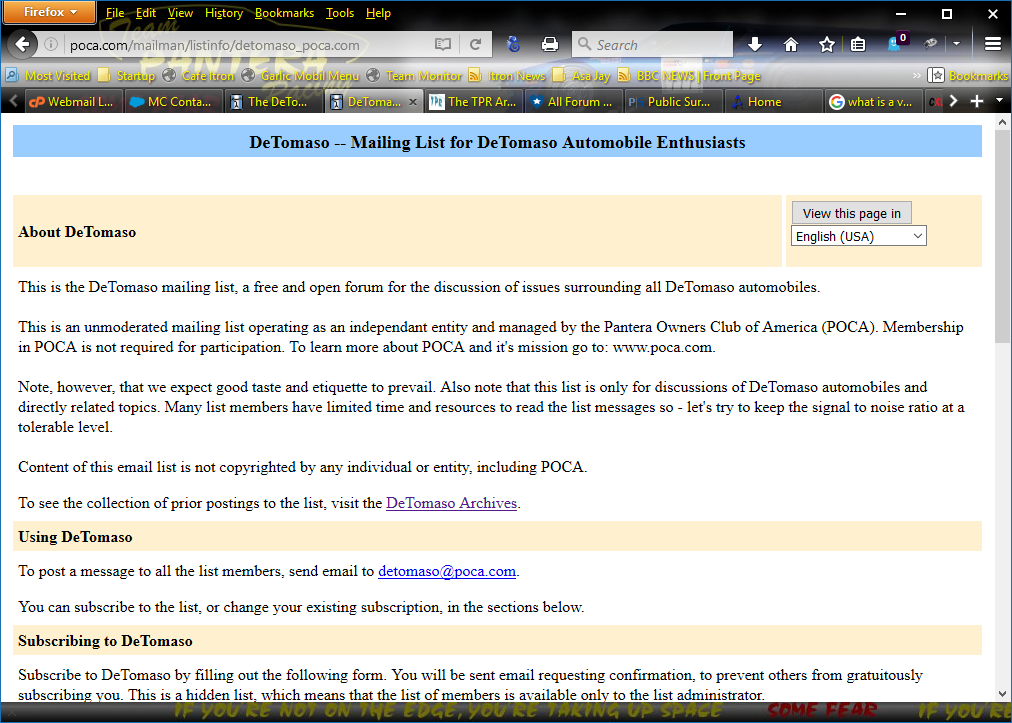Open the Asa Jay bookmarks folder
The image size is (1012, 723).
click(582, 76)
